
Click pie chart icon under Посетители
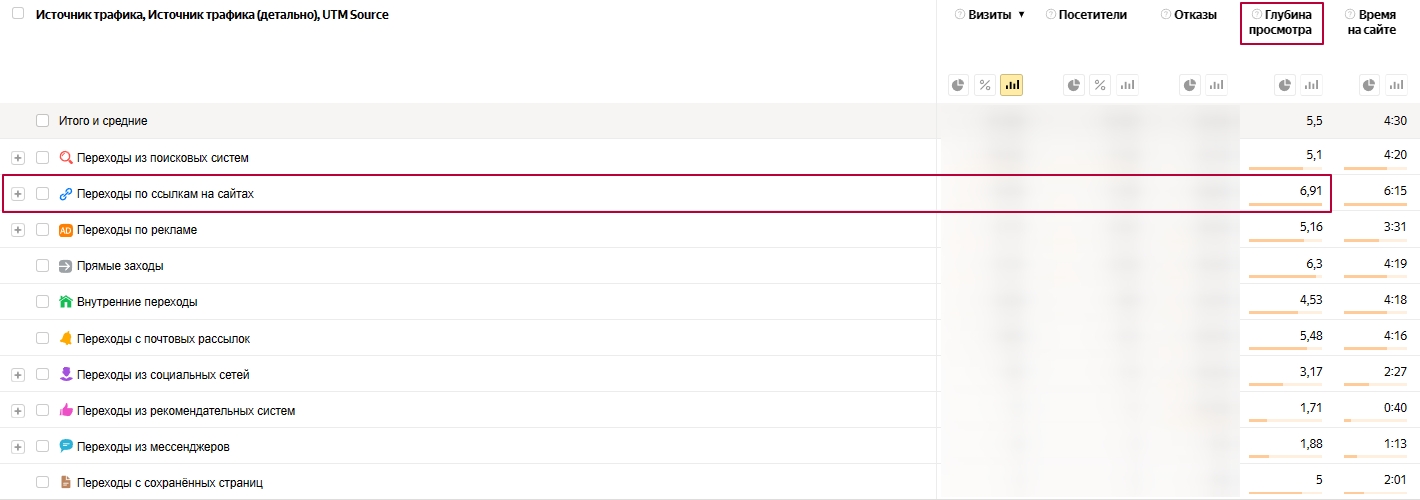[x=1073, y=85]
